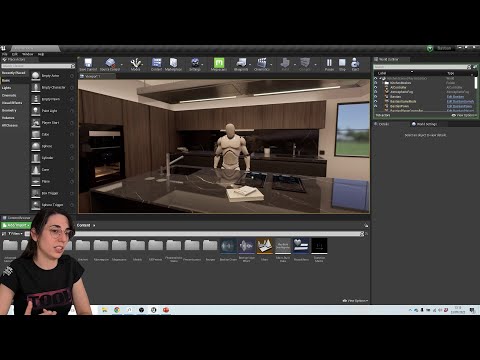Open Build options dropdown arrow

point(295,64)
